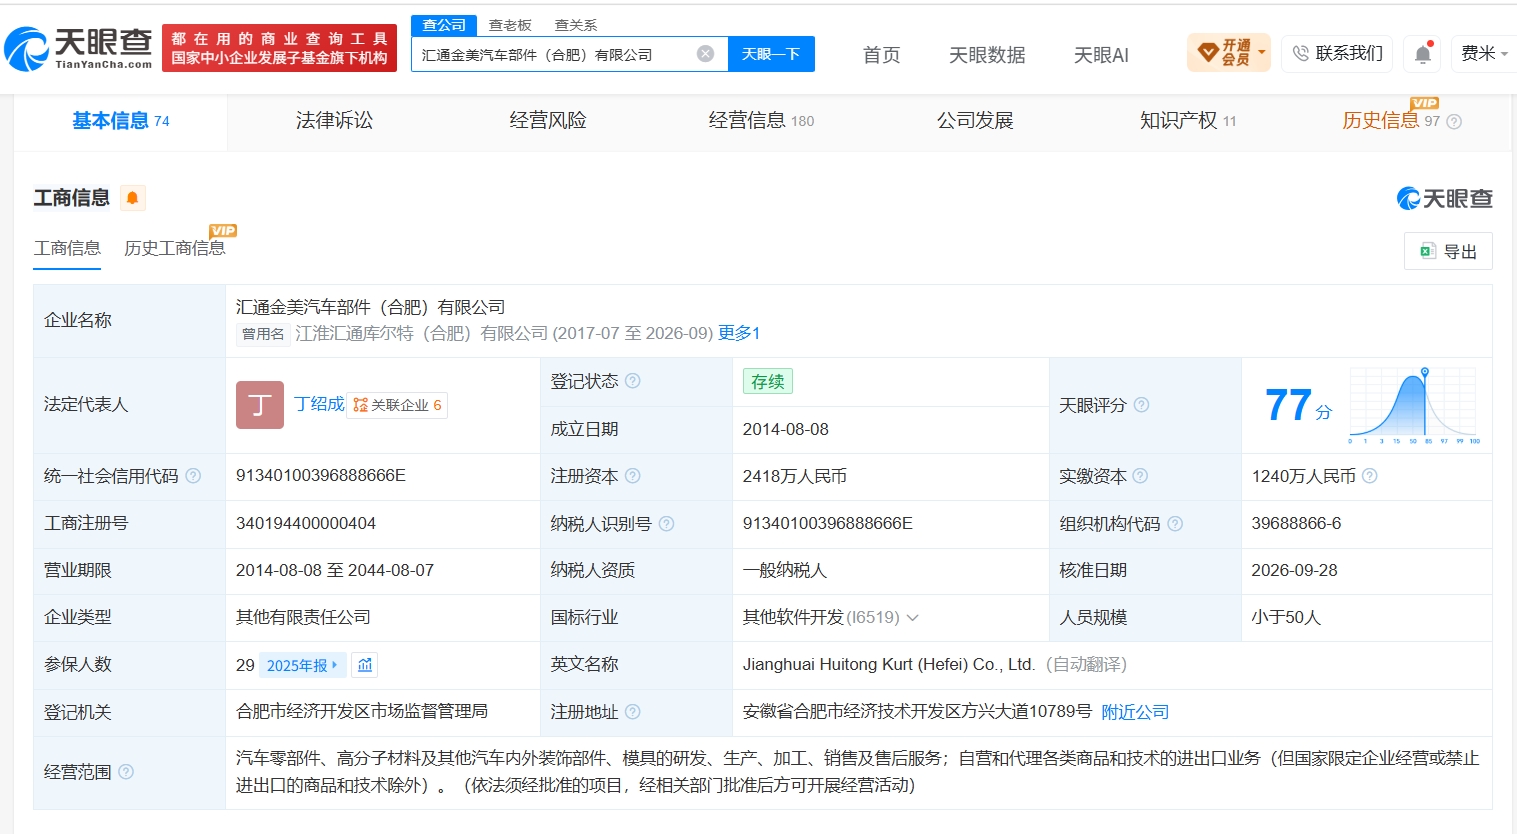This screenshot has width=1517, height=834.
Task: Show help for 天眼评分
Action: [x=1141, y=405]
